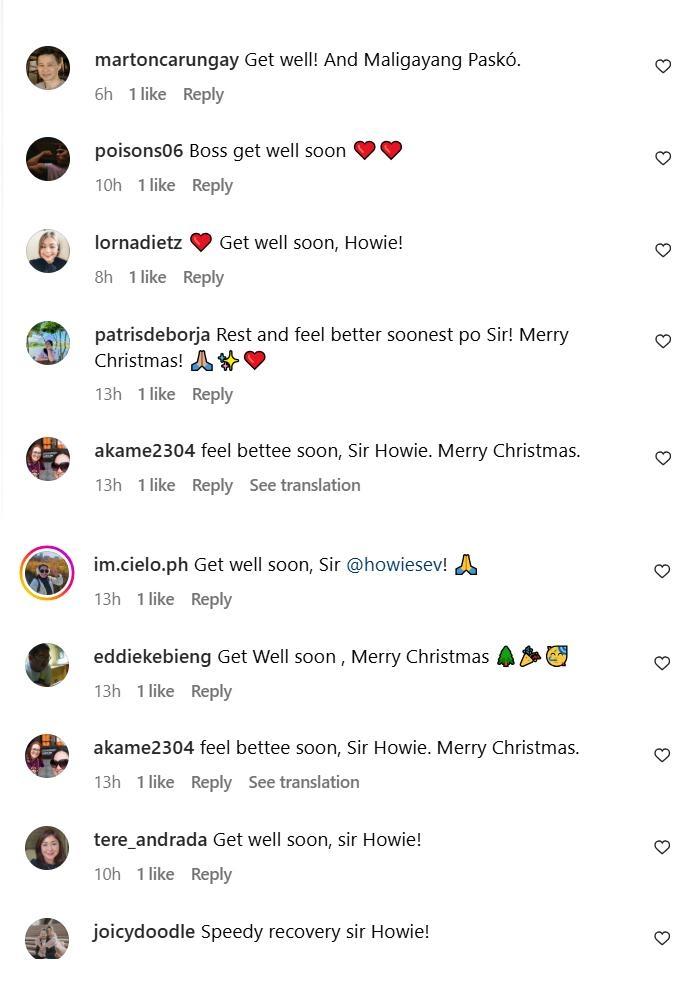This screenshot has width=685, height=987.
Task: View im.cielo.ph's story from the ringed avatar
Action: (x=47, y=573)
